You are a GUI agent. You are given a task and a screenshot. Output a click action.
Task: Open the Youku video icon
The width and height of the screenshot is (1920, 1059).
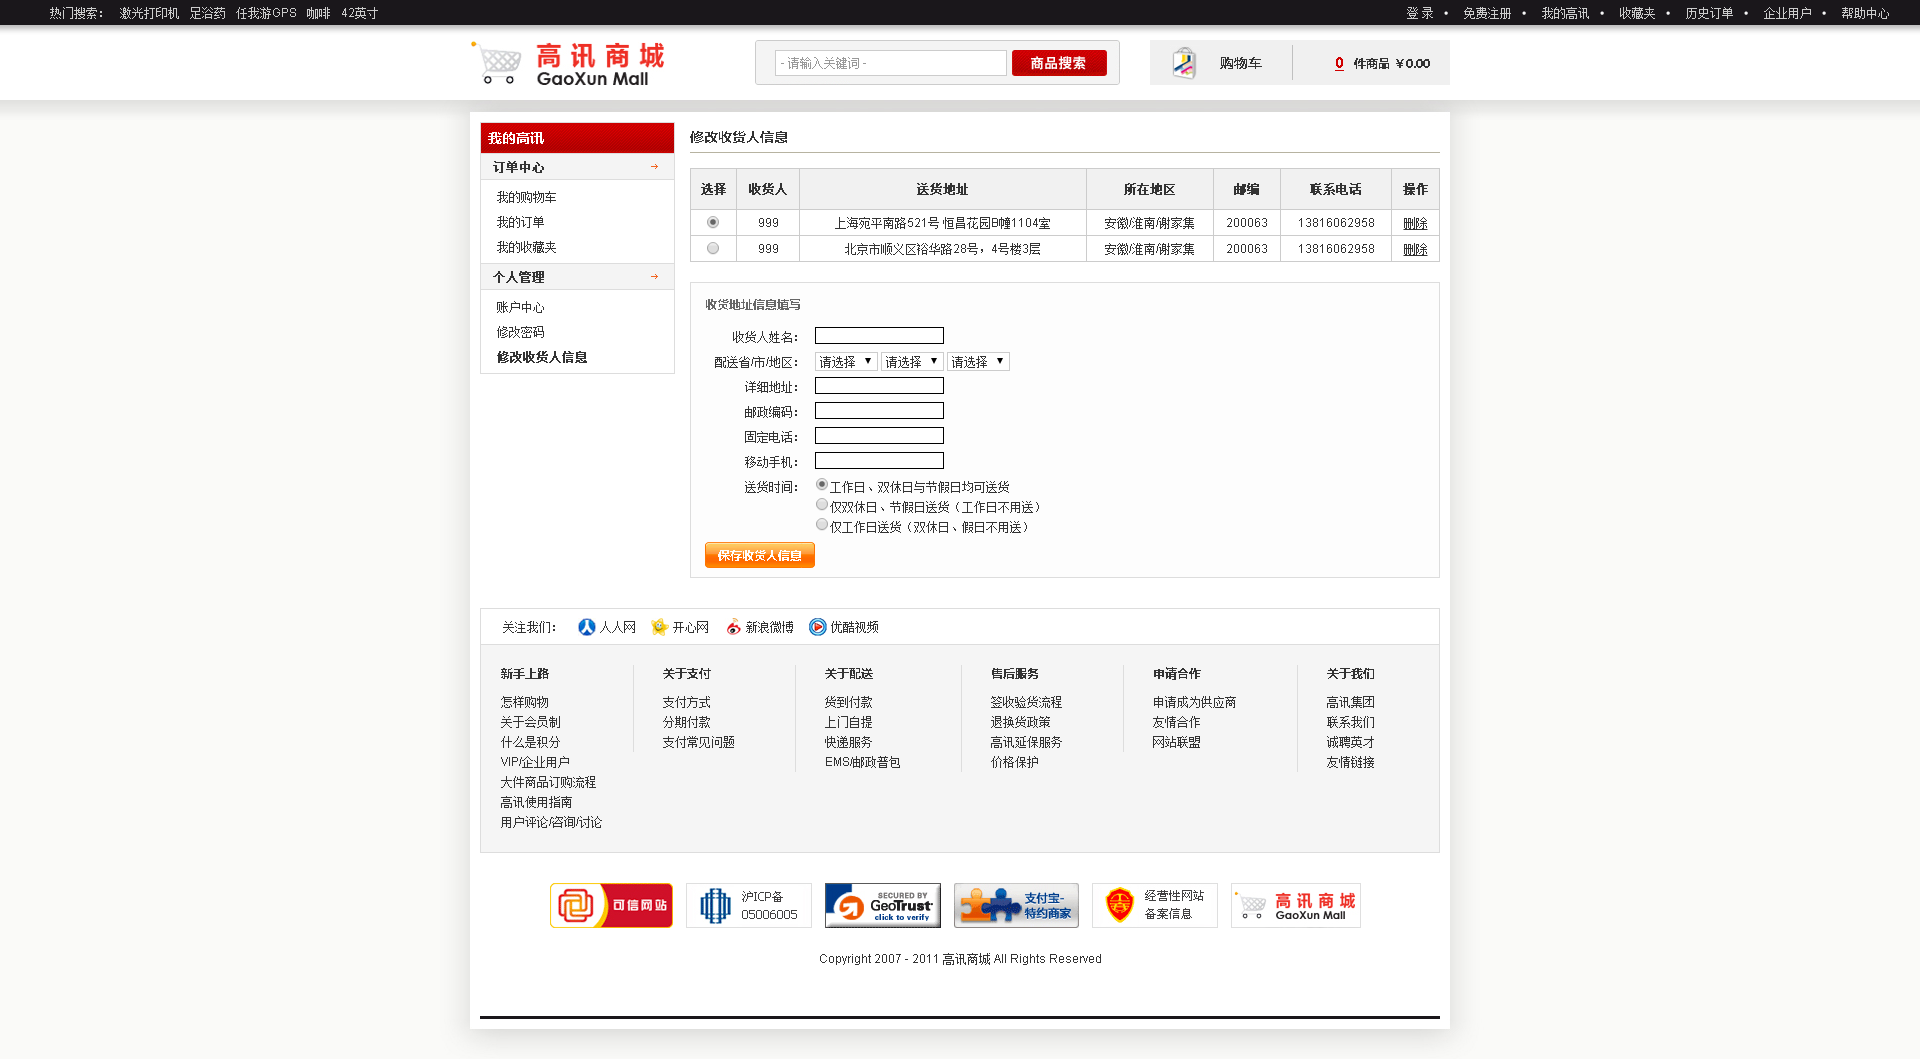pyautogui.click(x=817, y=627)
